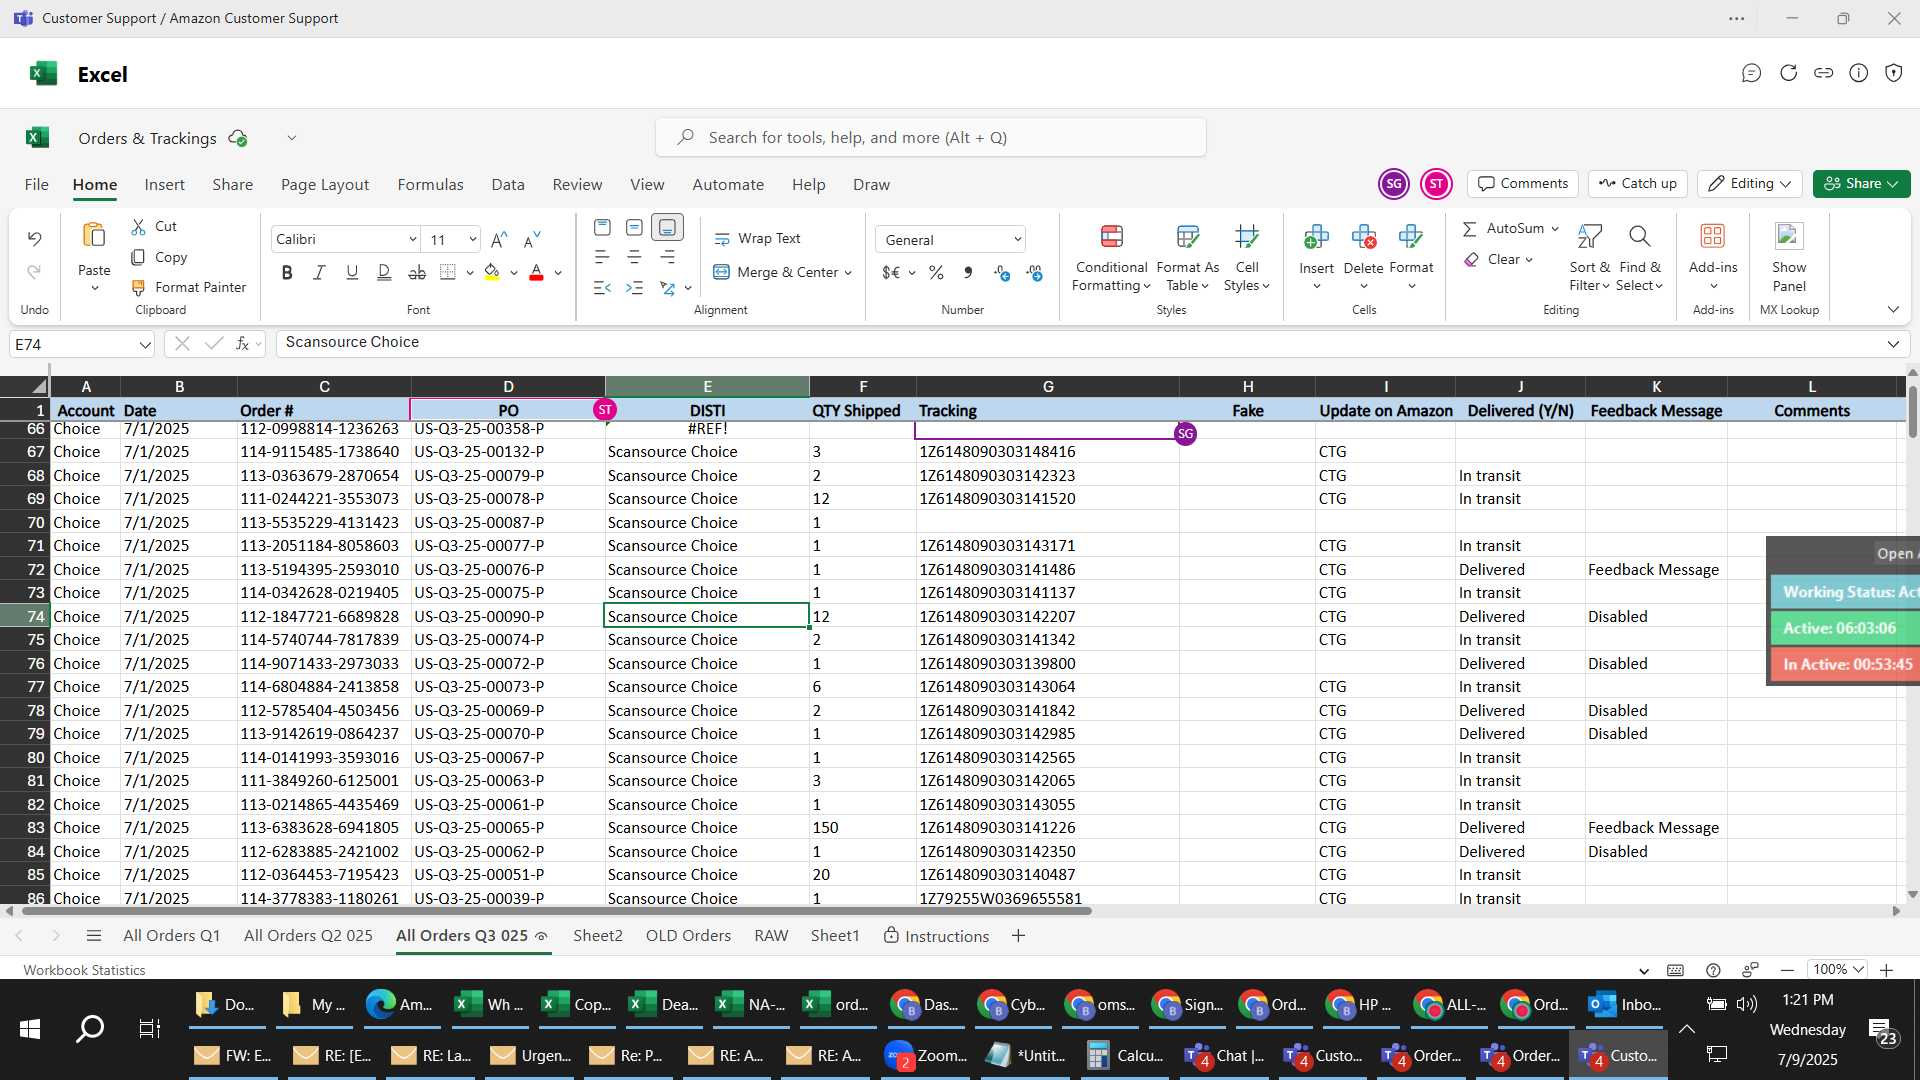Click Increase Font Size icon

pyautogui.click(x=499, y=239)
